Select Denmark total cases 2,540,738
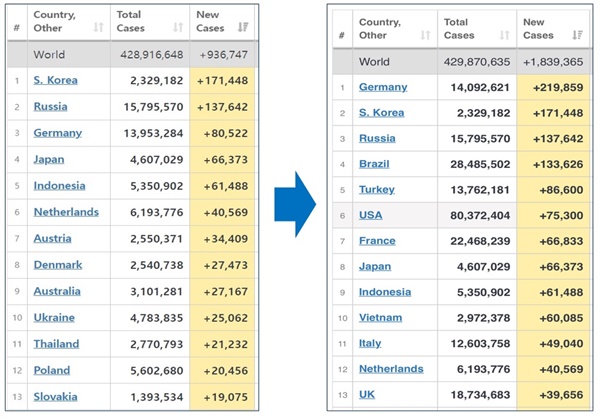Image resolution: width=600 pixels, height=419 pixels. click(x=157, y=266)
